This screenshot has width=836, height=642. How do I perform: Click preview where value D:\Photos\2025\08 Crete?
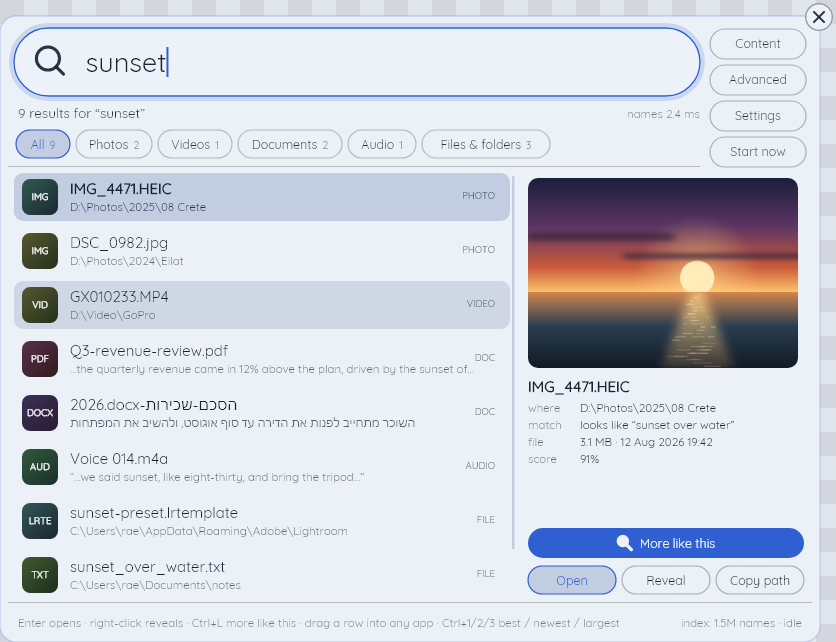[648, 408]
